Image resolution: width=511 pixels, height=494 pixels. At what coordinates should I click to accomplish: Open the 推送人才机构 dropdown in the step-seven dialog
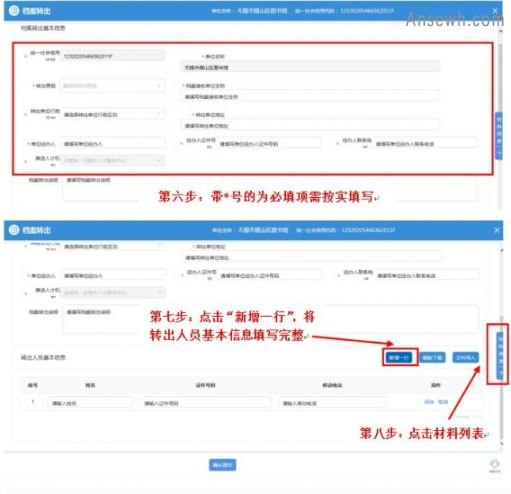point(113,292)
